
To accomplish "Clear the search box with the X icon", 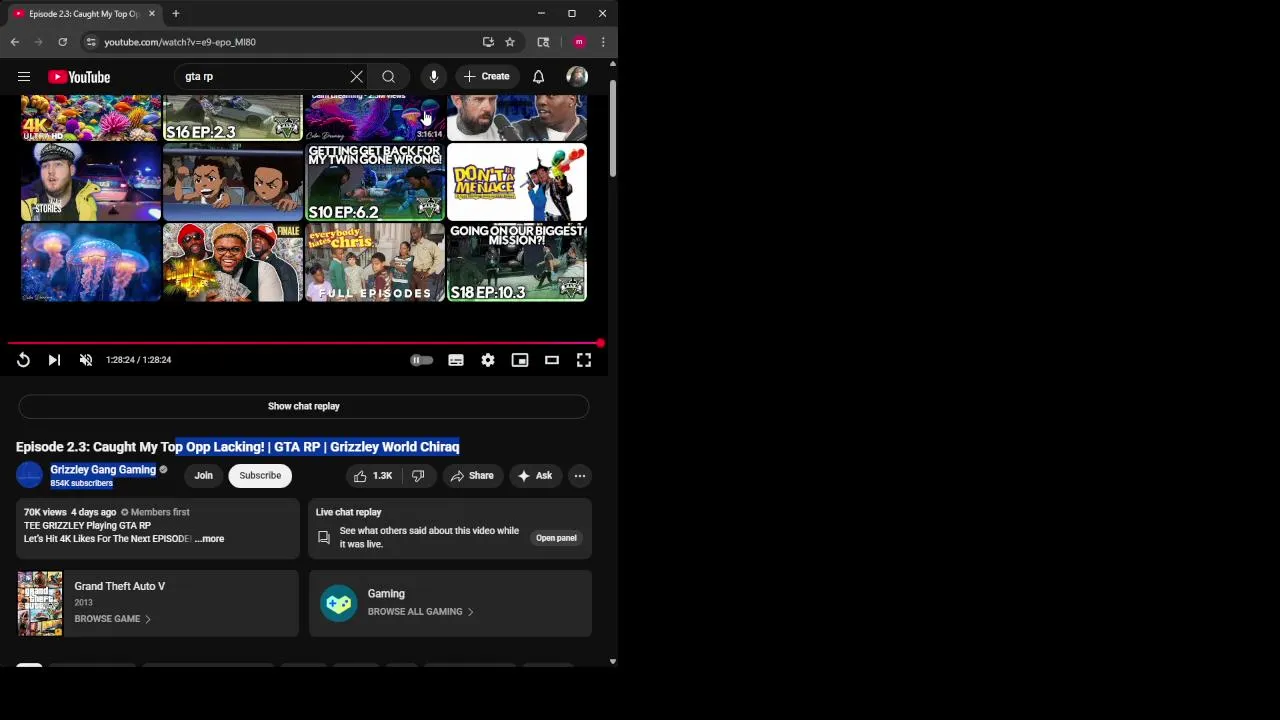I will pos(356,77).
